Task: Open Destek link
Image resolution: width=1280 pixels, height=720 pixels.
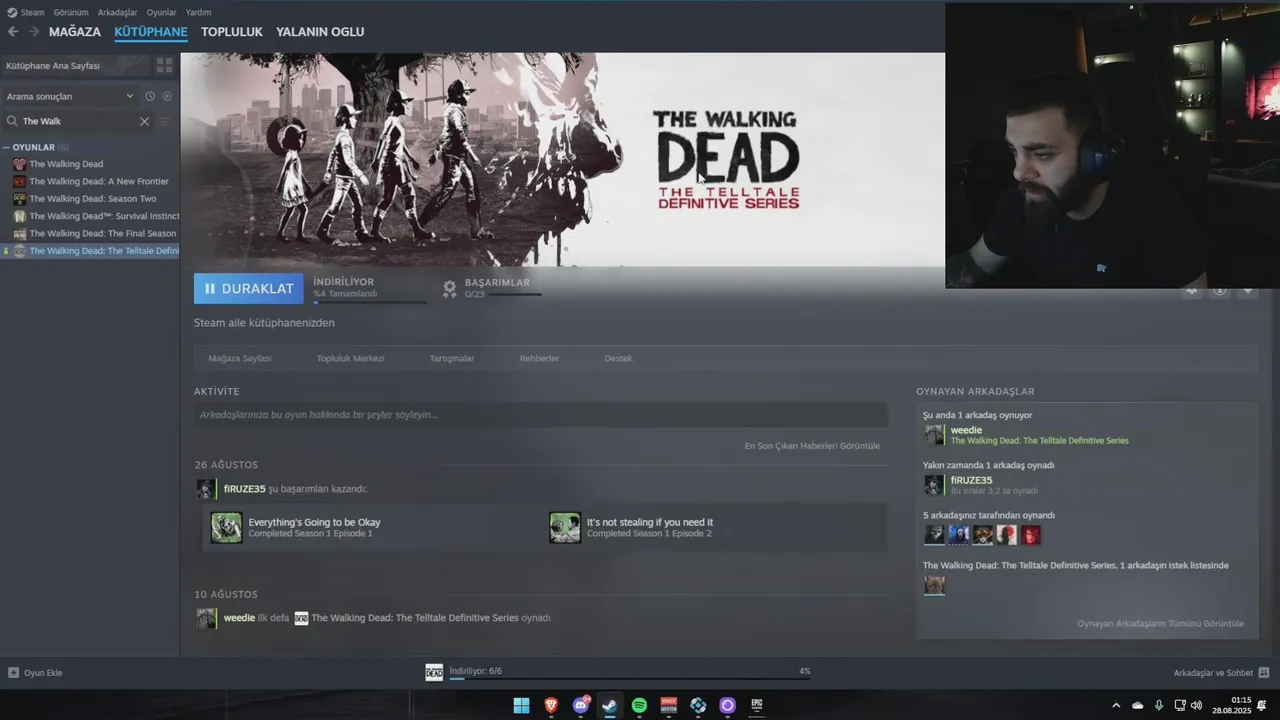Action: point(618,358)
